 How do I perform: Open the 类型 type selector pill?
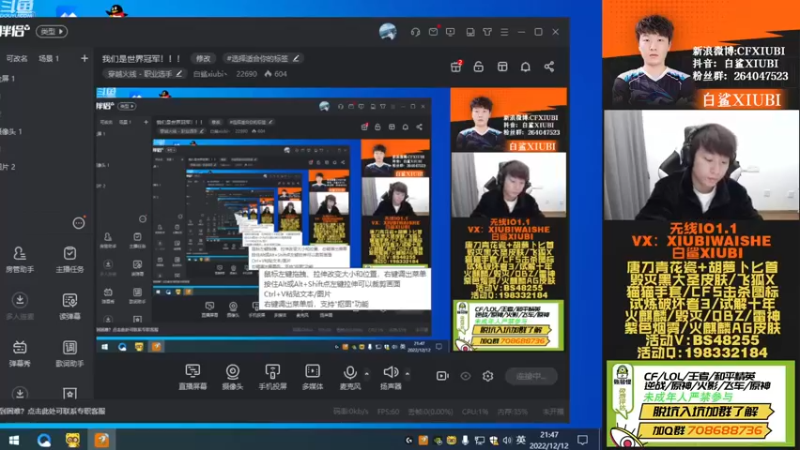tap(52, 32)
